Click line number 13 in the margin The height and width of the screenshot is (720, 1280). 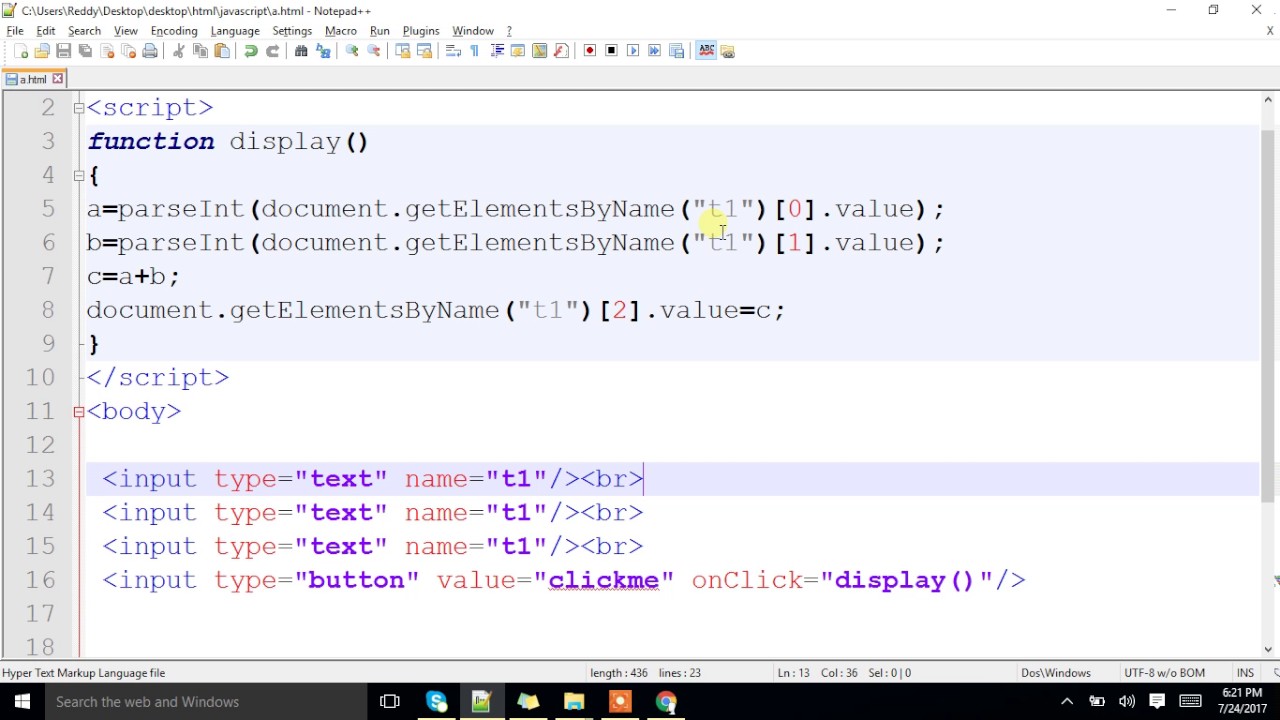(x=40, y=479)
